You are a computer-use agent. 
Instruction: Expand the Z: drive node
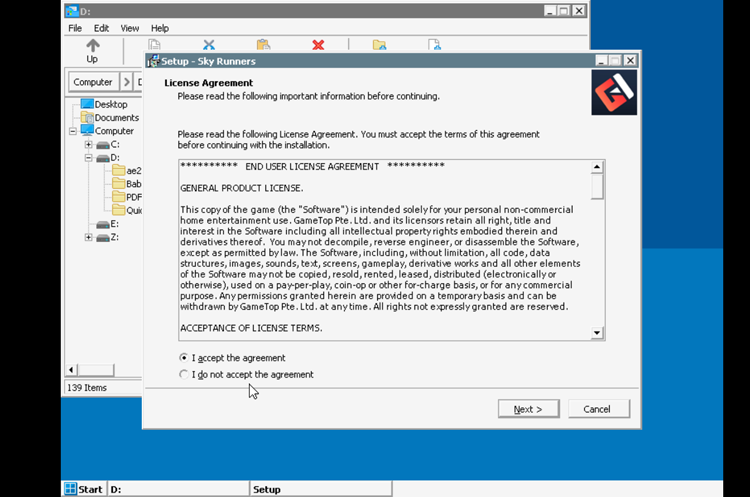[88, 237]
